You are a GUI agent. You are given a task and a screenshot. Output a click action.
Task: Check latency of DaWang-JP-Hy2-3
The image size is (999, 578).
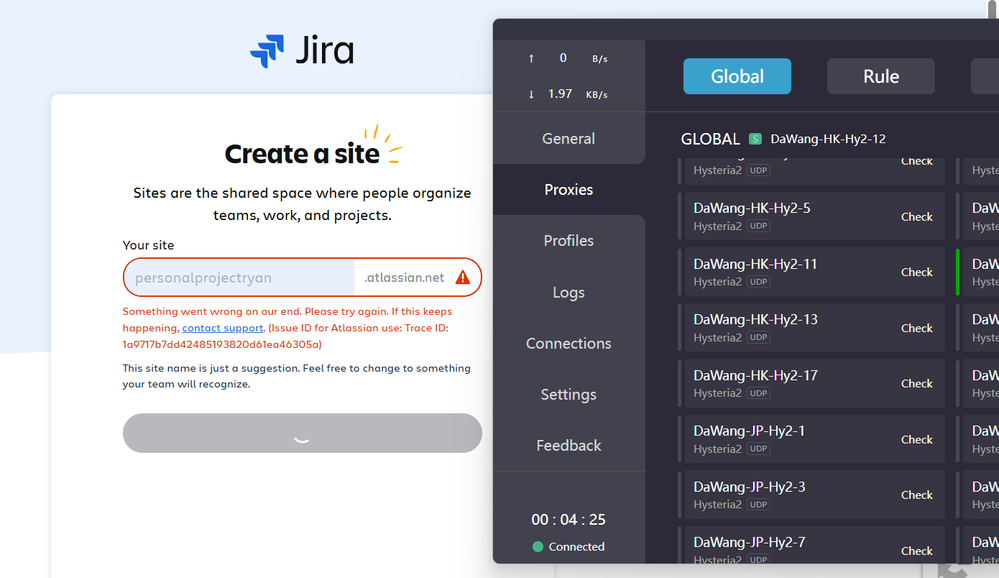tap(916, 495)
